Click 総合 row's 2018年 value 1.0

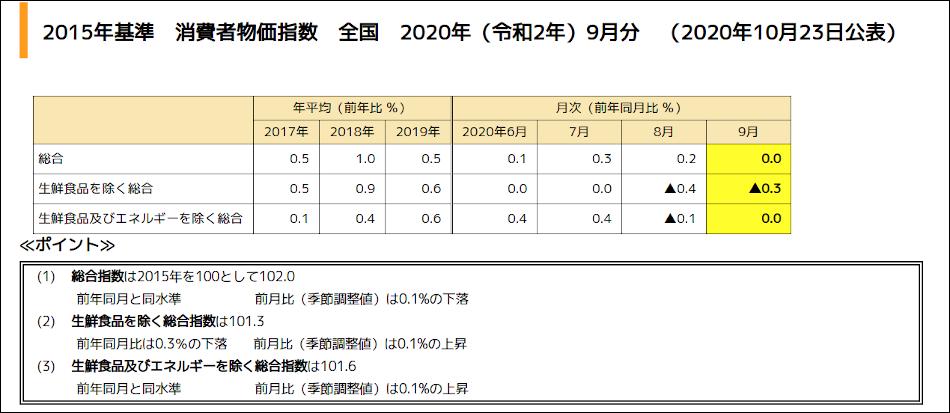(366, 159)
